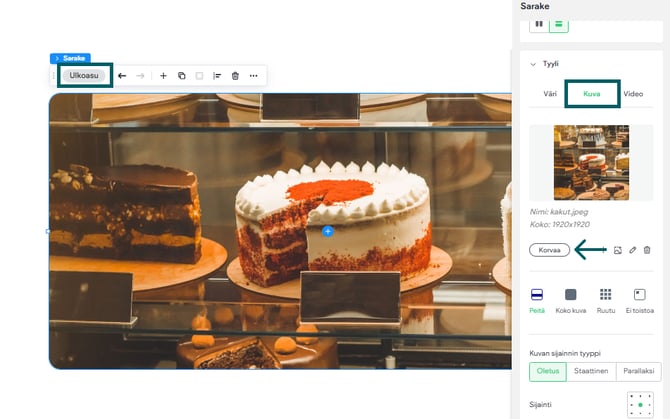
Task: Select the Peitä fill option
Action: point(537,299)
